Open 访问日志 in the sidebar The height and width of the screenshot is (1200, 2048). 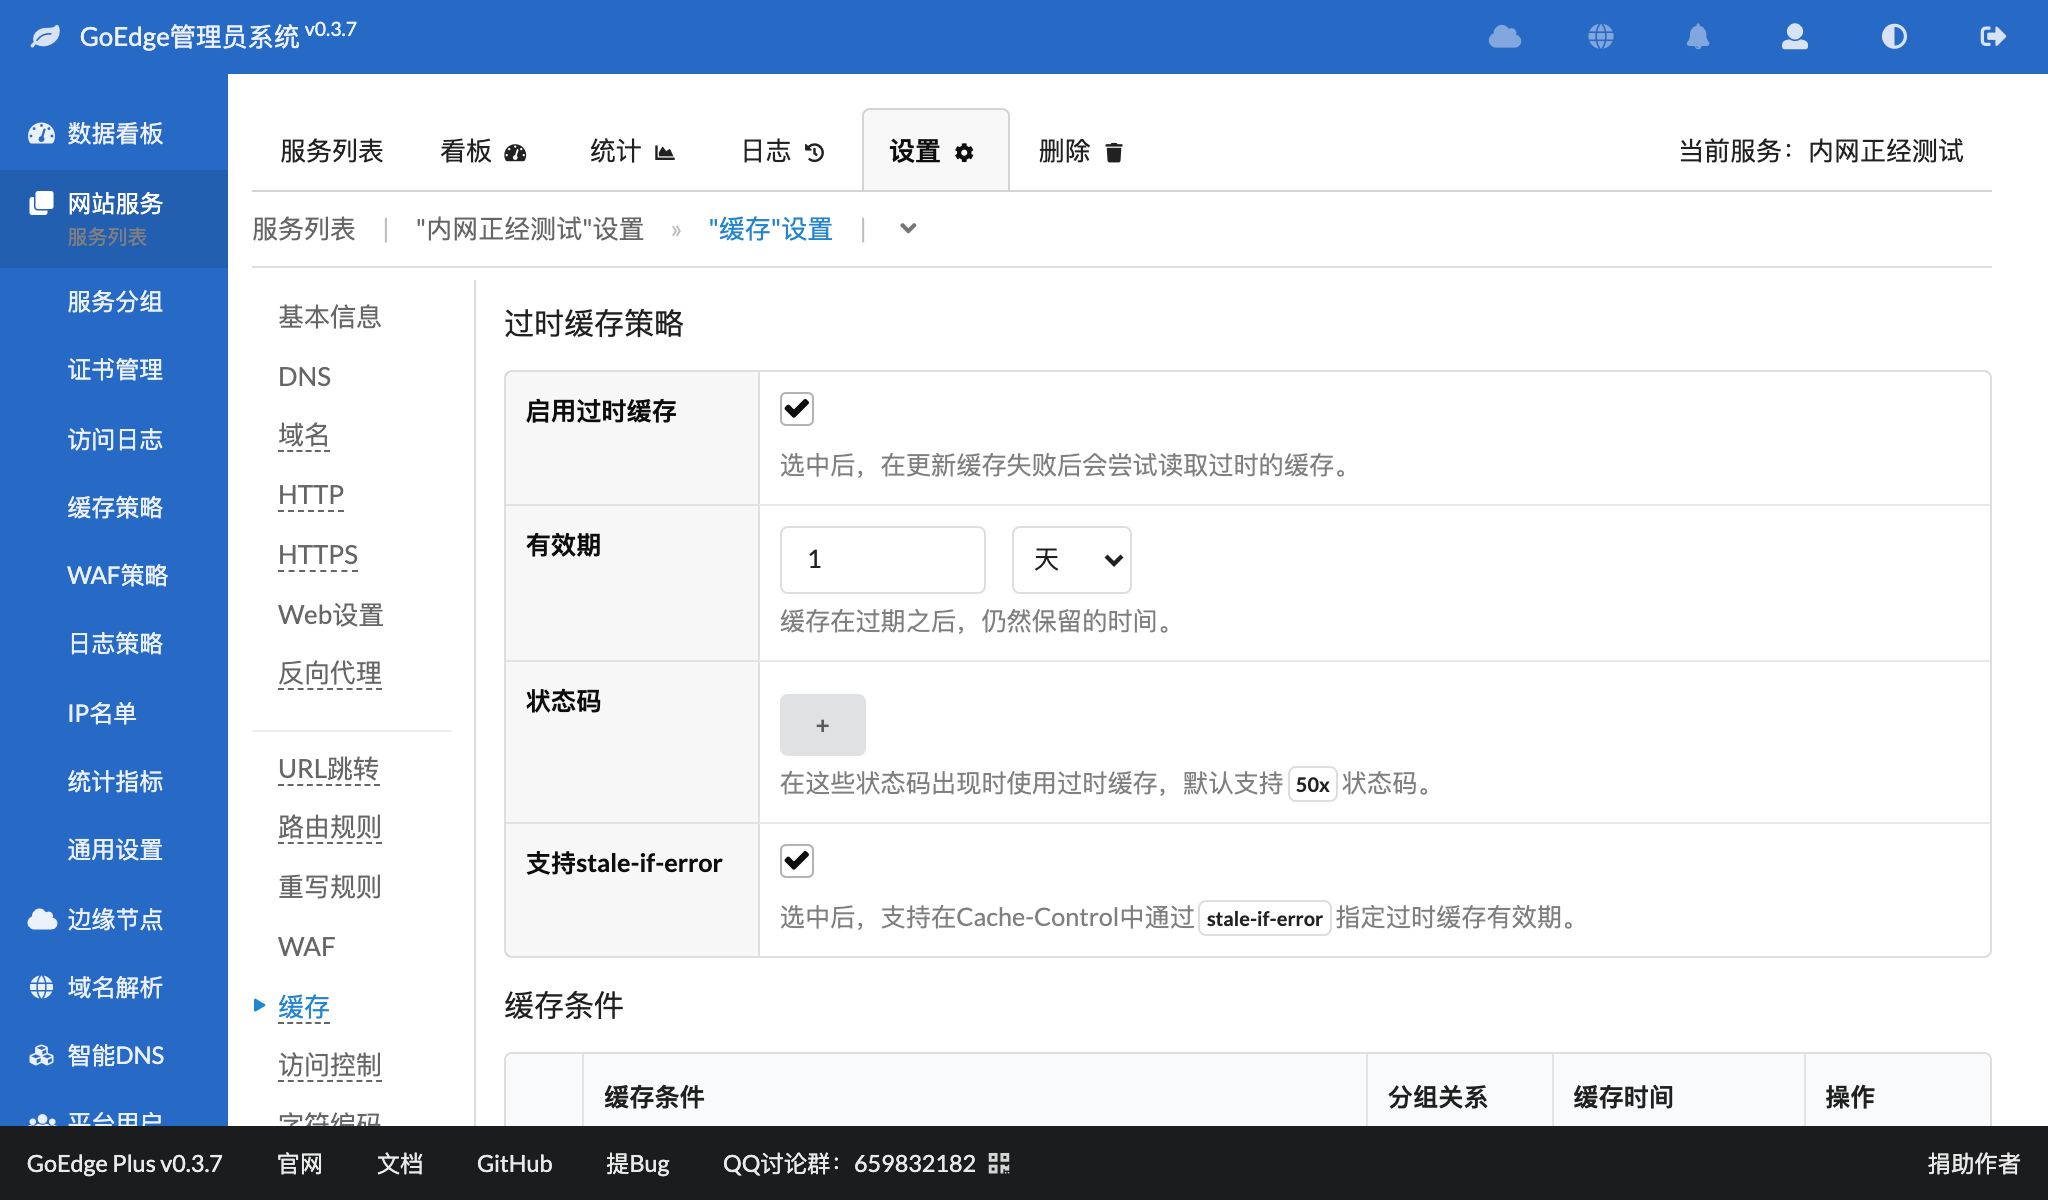(x=115, y=439)
